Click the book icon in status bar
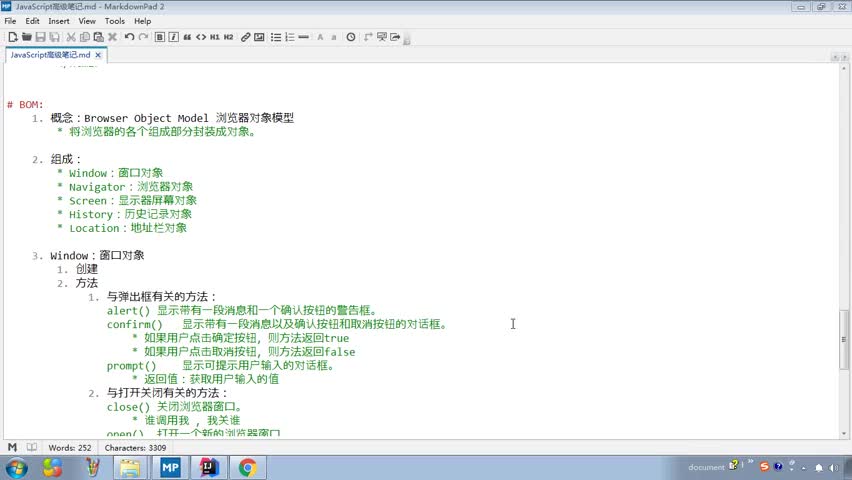The height and width of the screenshot is (480, 852). tap(32, 447)
